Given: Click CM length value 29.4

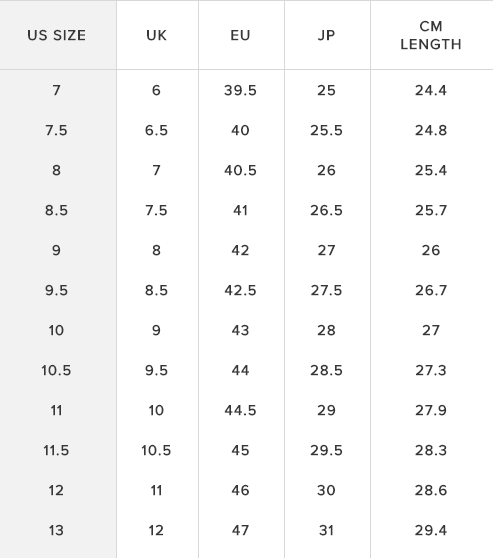Looking at the screenshot, I should coord(431,531).
